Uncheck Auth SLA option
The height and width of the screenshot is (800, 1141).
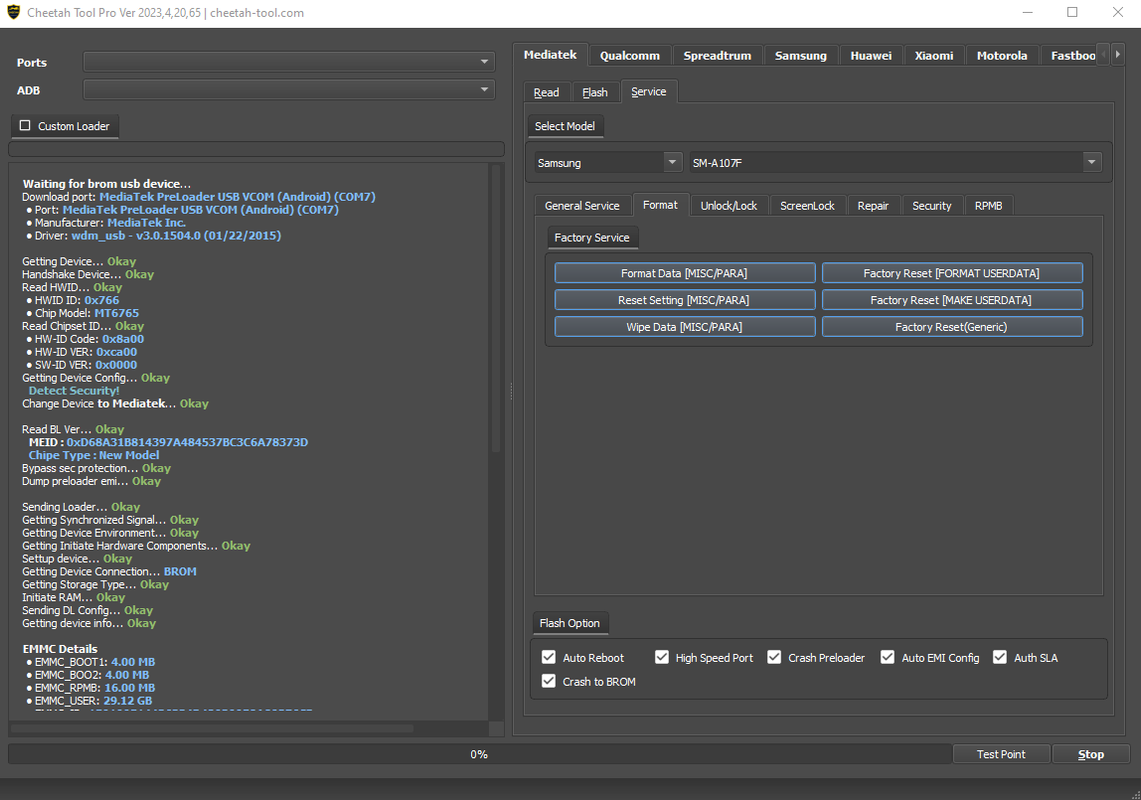click(1001, 657)
